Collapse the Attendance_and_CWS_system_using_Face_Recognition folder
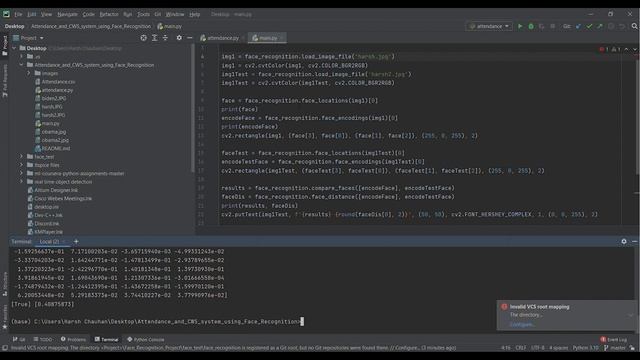Image resolution: width=640 pixels, height=360 pixels. pos(22,65)
